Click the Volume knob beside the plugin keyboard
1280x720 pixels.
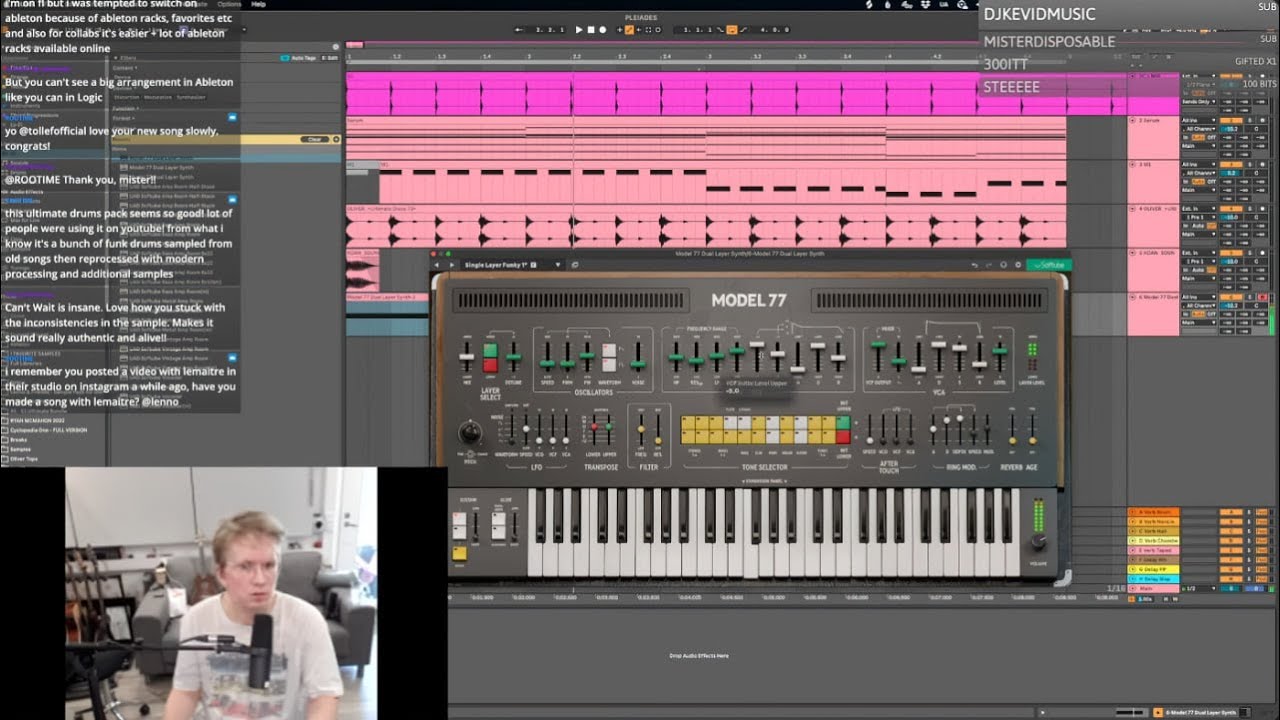(1039, 541)
